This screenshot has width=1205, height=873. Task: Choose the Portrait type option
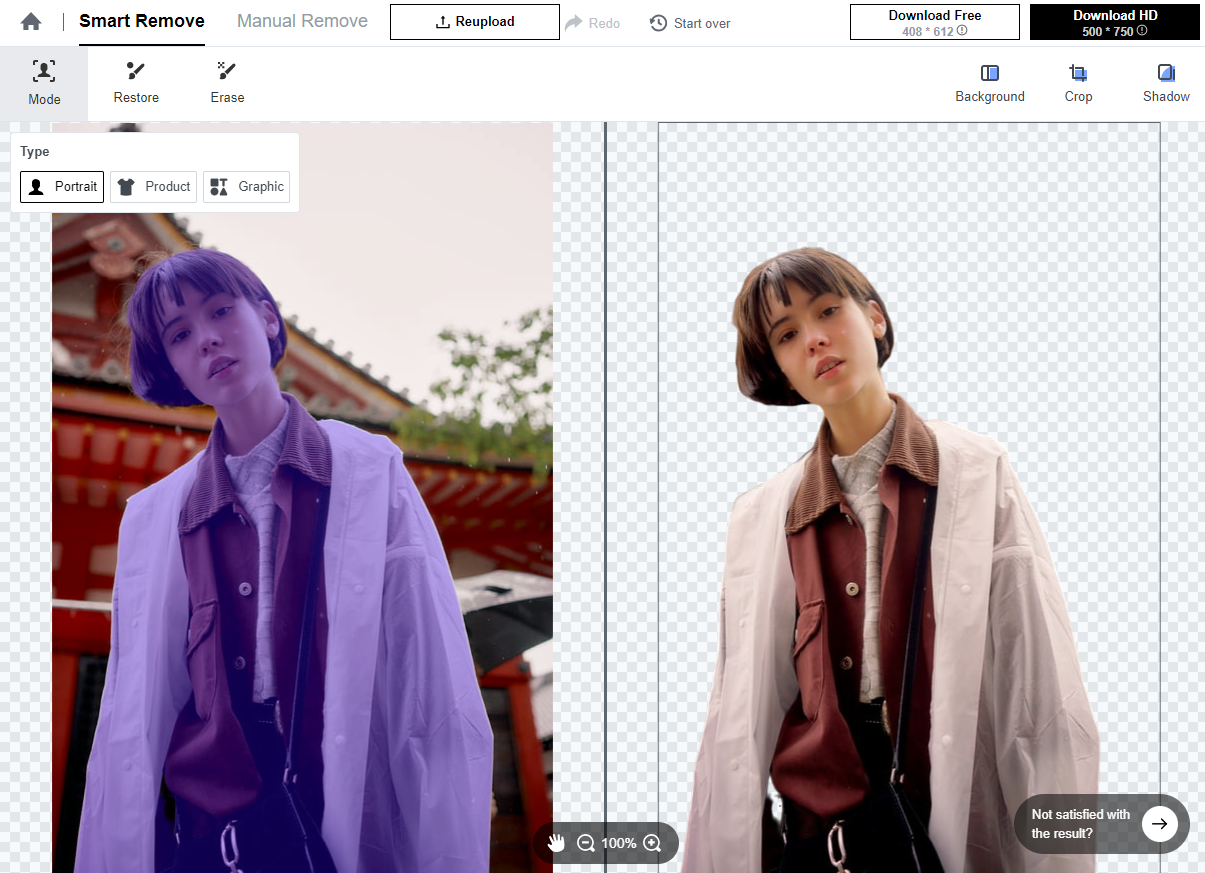click(62, 187)
